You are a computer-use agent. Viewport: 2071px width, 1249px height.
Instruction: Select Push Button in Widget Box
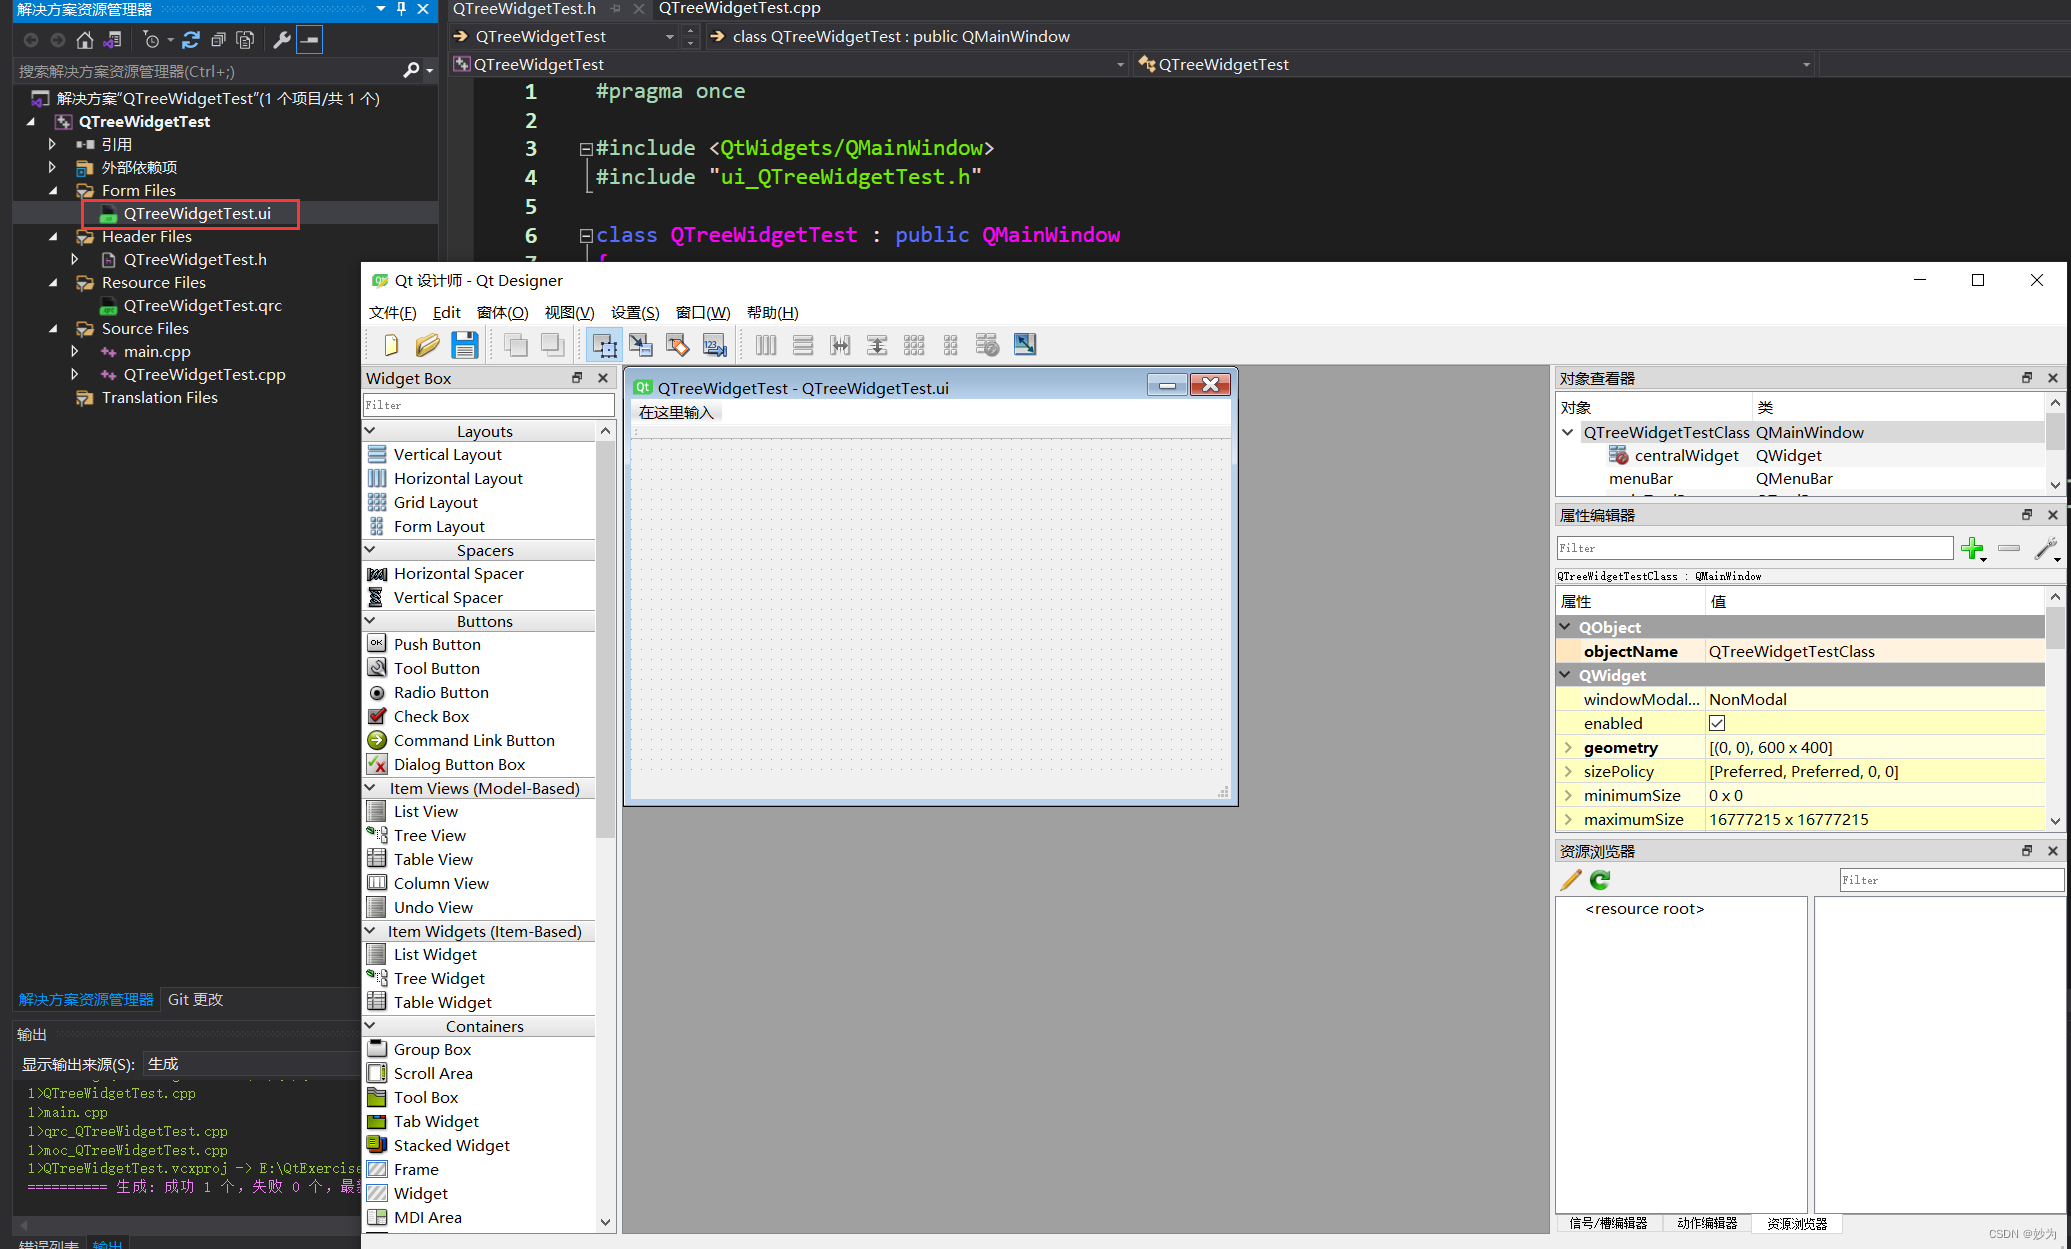[437, 644]
